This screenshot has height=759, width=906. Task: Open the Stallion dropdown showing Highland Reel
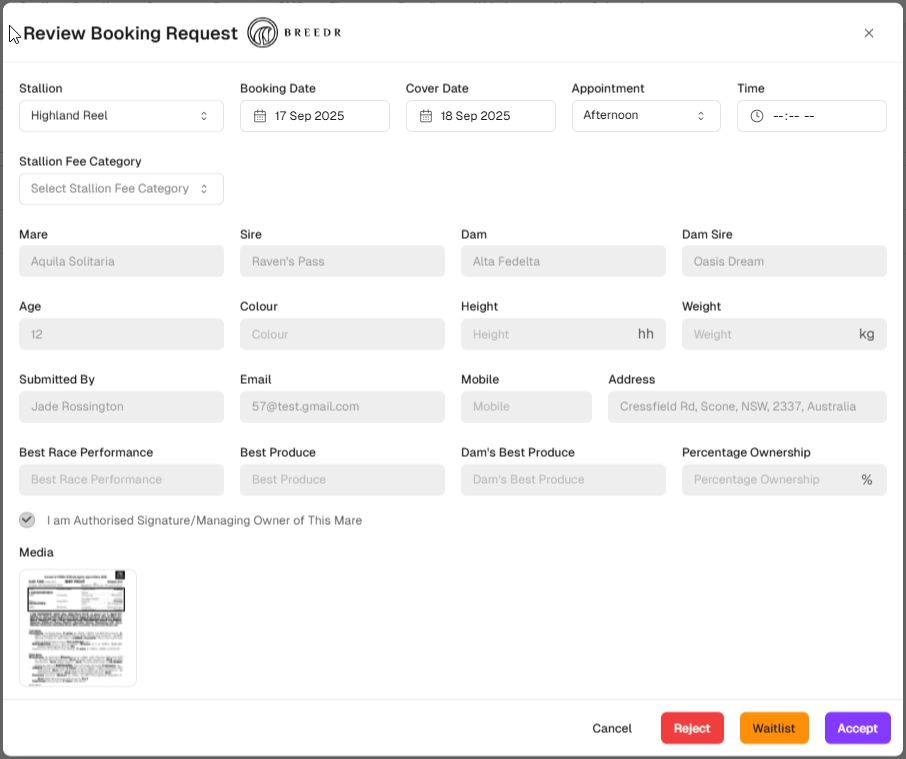pos(120,116)
